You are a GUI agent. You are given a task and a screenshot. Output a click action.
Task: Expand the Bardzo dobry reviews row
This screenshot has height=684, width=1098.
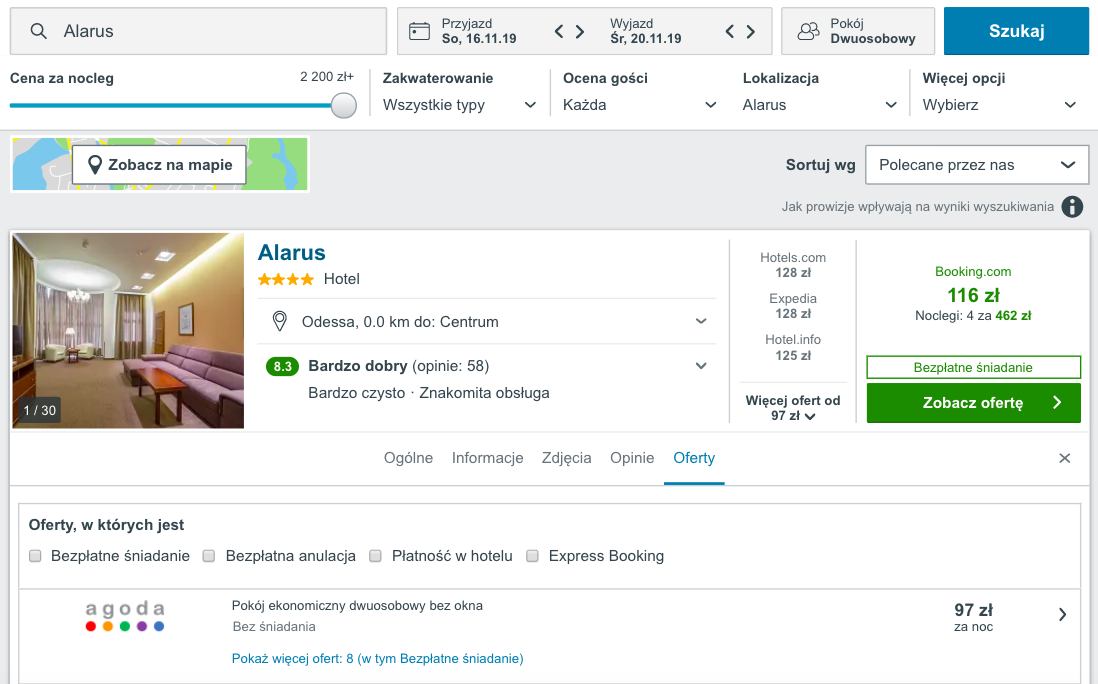(701, 366)
